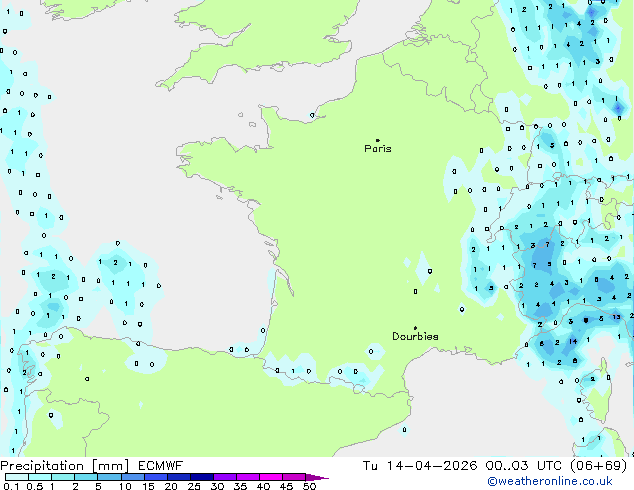Pick the legend swatch between 45 and 50
Image resolution: width=634 pixels, height=490 pixels.
(294, 477)
